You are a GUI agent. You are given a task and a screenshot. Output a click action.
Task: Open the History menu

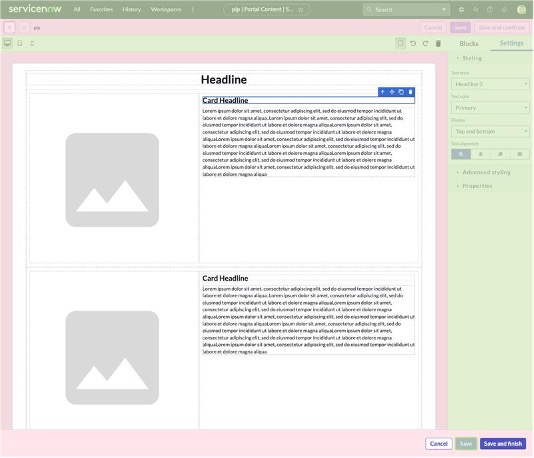coord(131,10)
